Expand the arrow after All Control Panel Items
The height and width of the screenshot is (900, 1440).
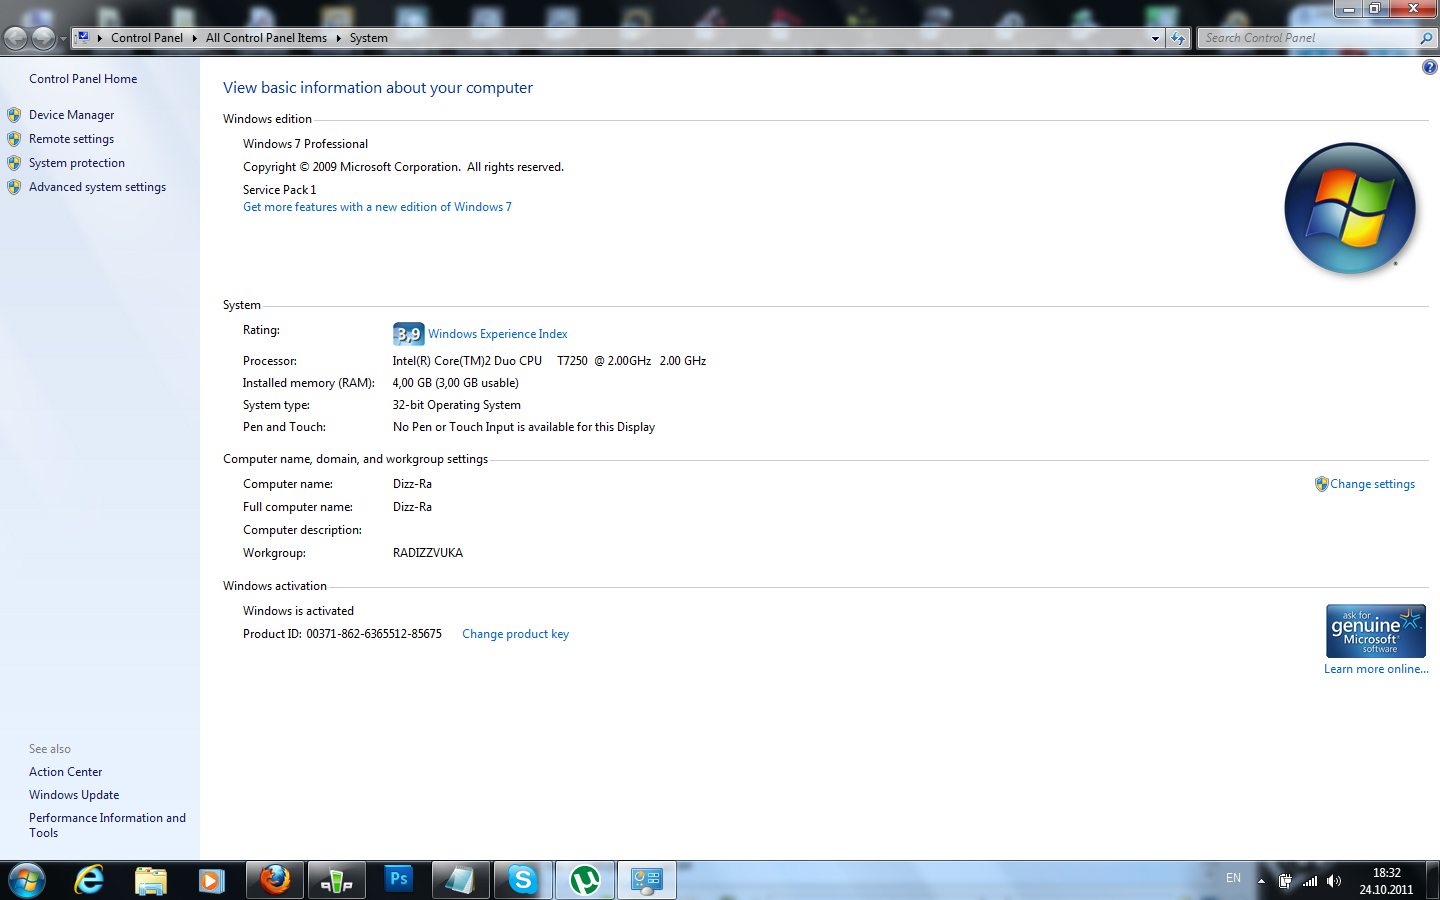click(338, 38)
